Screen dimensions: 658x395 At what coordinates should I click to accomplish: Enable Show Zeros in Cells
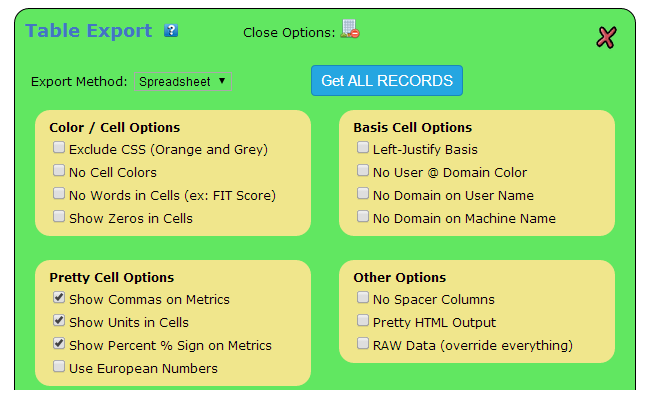pos(59,217)
